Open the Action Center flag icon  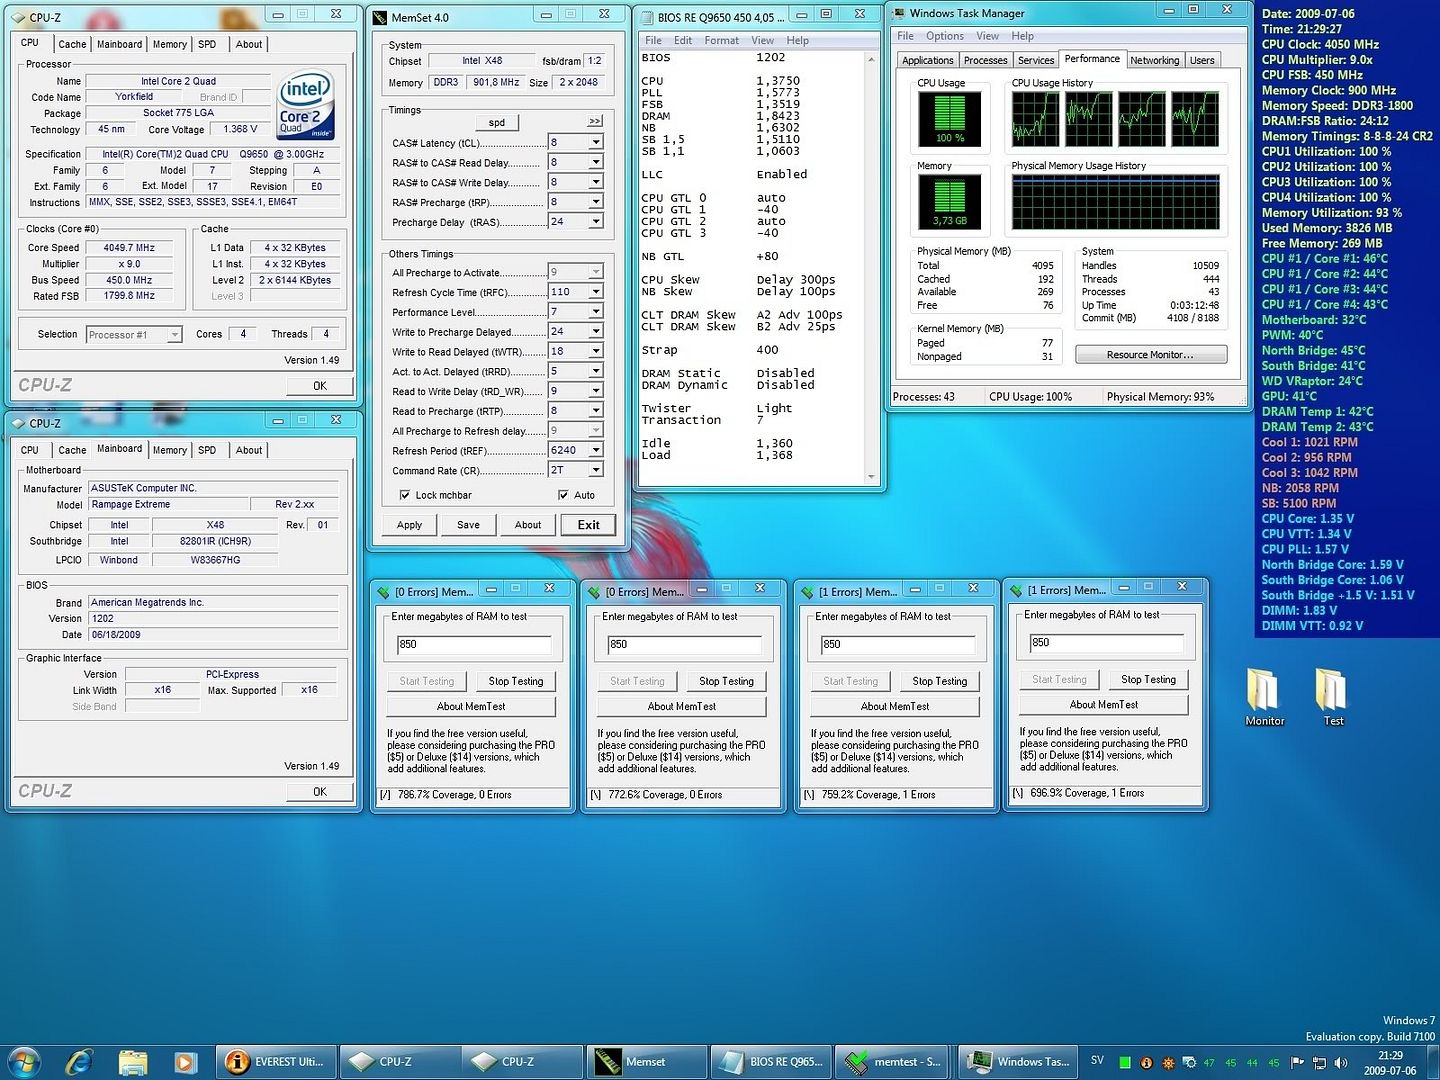[1298, 1062]
